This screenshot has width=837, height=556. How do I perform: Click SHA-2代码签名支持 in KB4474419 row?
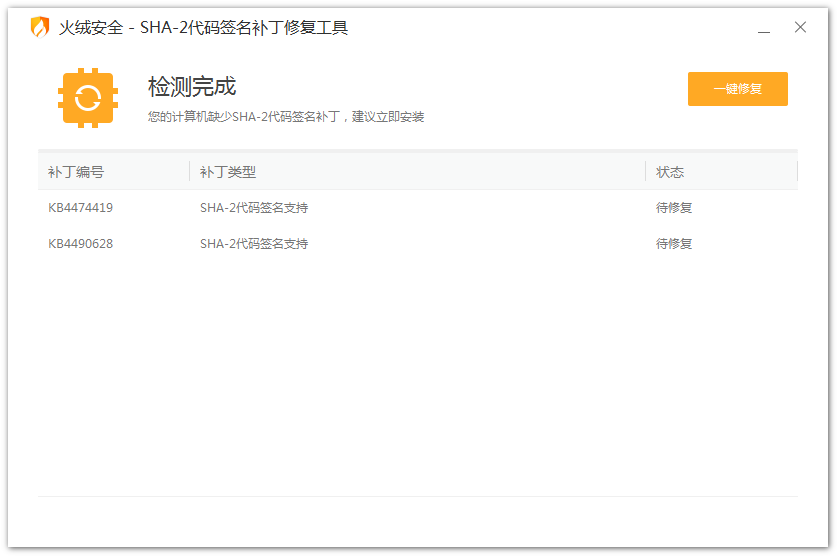coord(254,208)
